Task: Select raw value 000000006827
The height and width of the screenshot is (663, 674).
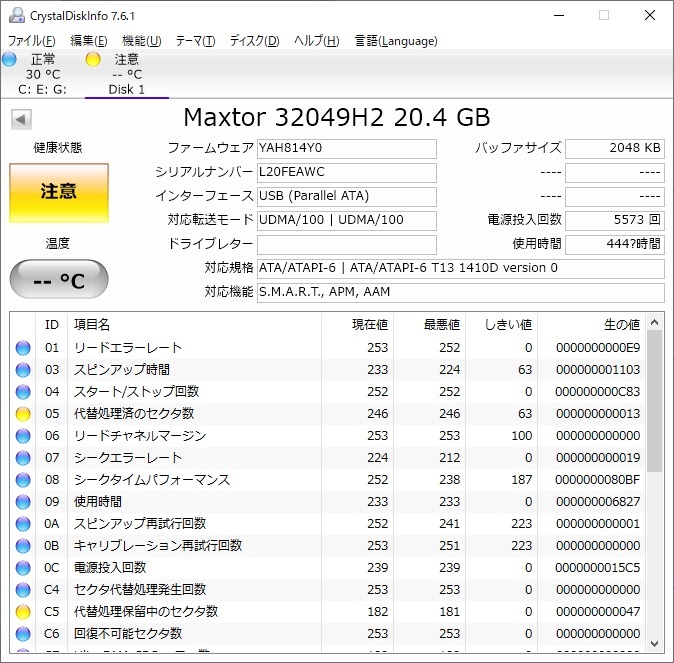Action: click(598, 502)
